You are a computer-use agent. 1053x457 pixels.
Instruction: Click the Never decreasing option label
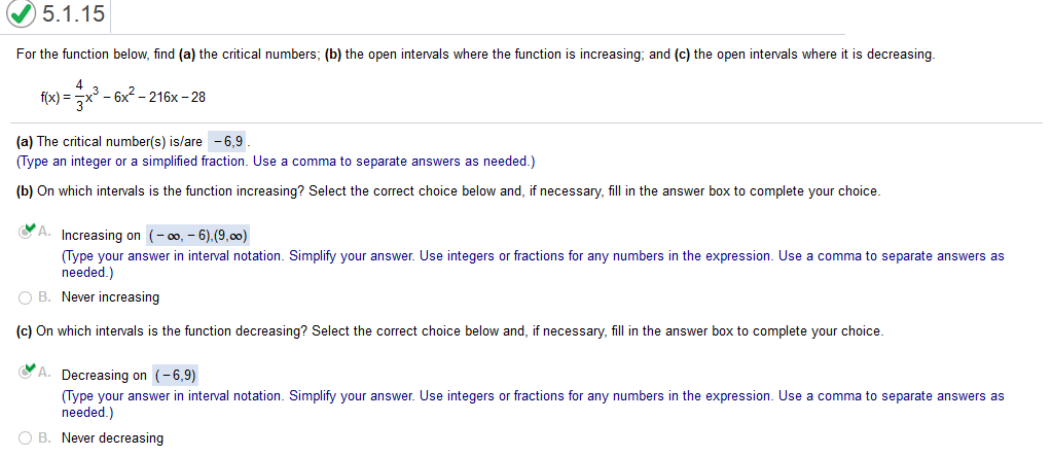(112, 438)
